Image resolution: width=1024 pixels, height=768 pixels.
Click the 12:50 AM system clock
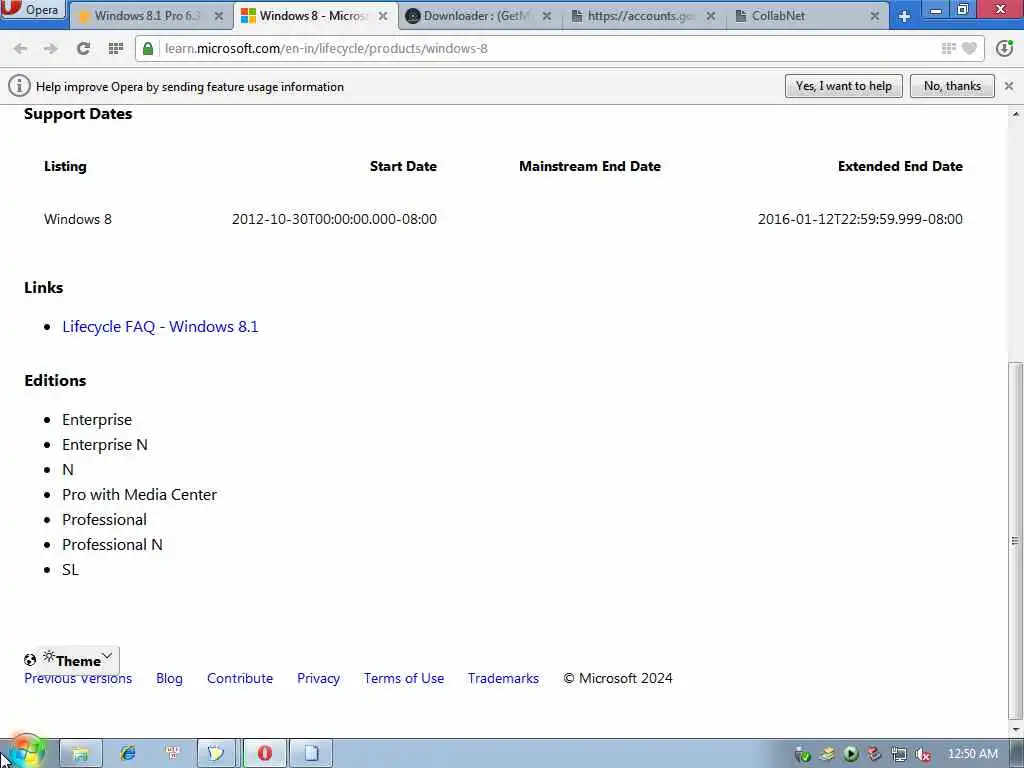coord(972,754)
